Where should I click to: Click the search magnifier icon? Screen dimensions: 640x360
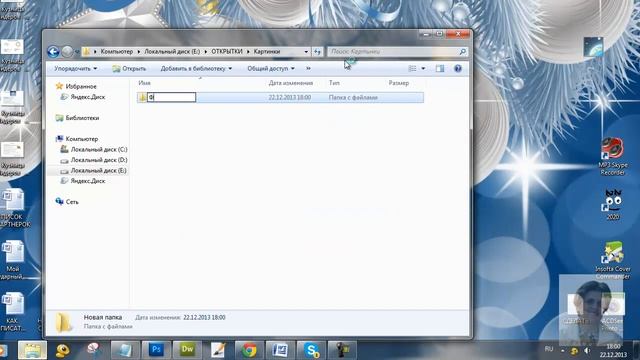point(463,51)
